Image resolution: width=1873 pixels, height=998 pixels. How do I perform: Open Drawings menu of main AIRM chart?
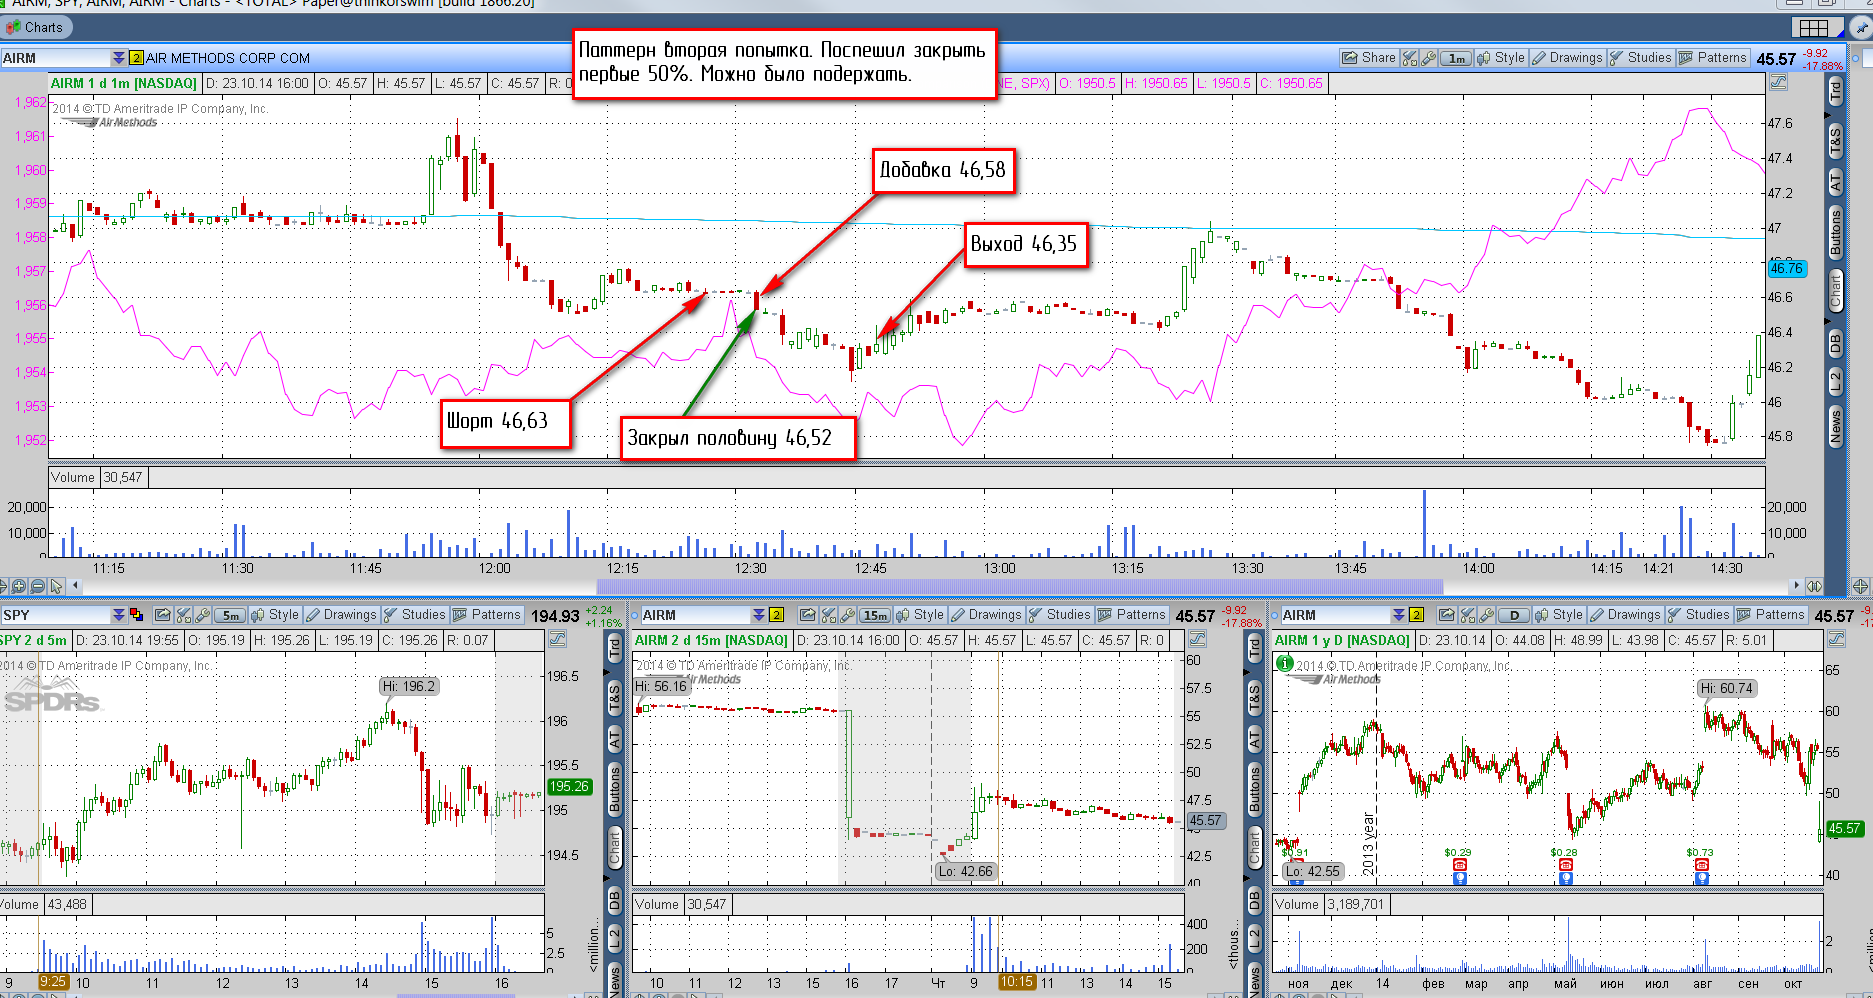point(1567,58)
